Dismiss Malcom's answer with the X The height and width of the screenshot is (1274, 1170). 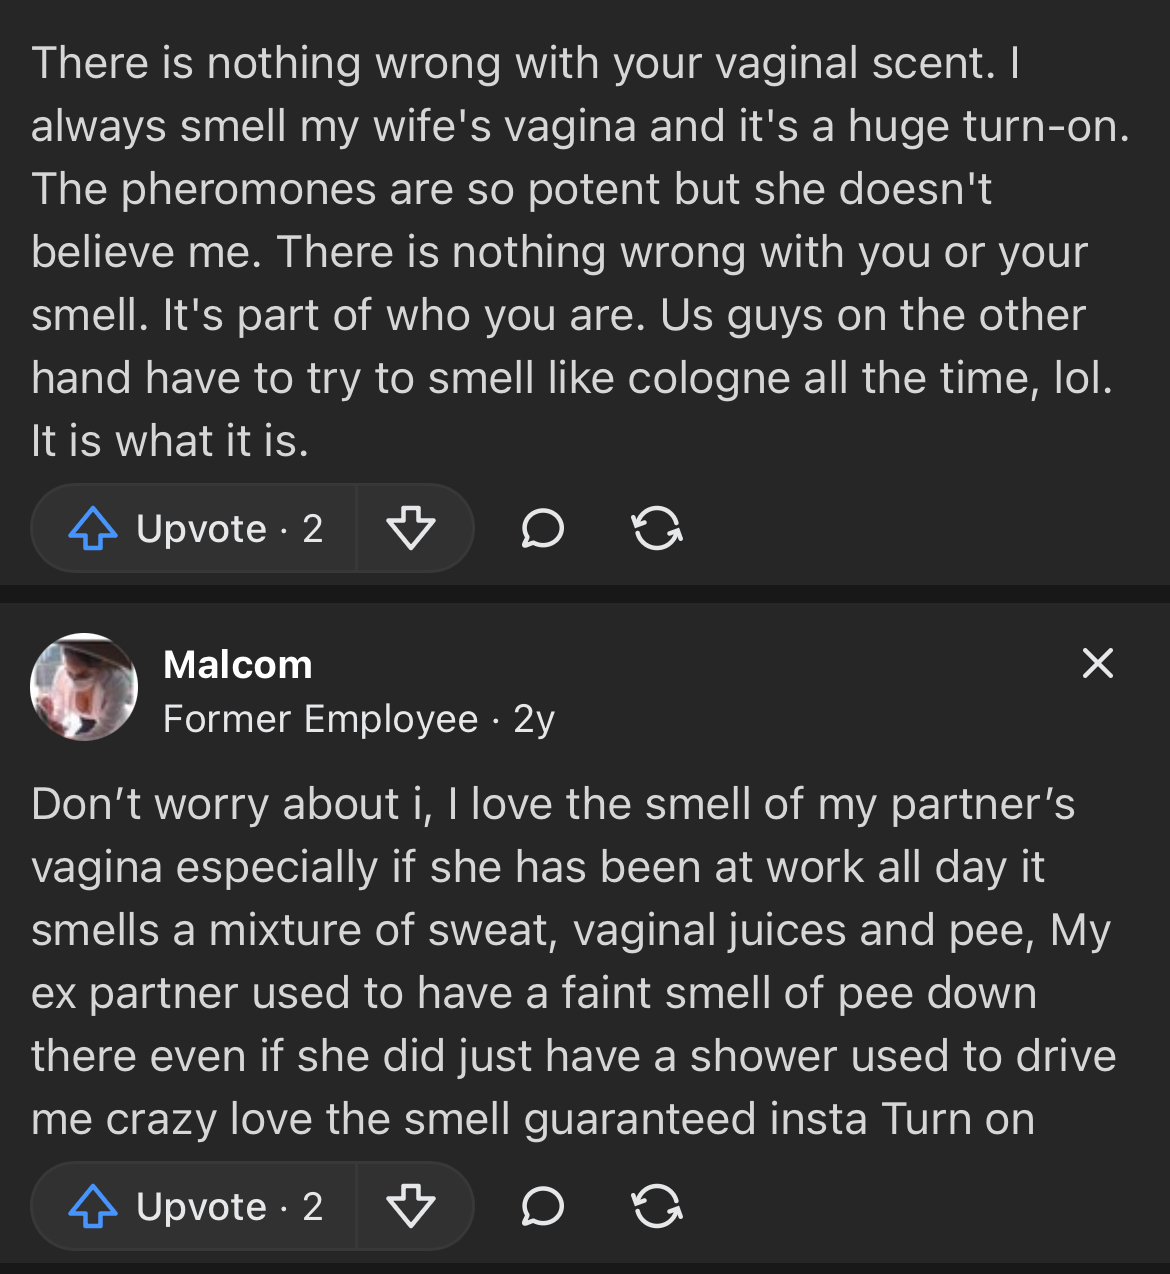point(1098,663)
